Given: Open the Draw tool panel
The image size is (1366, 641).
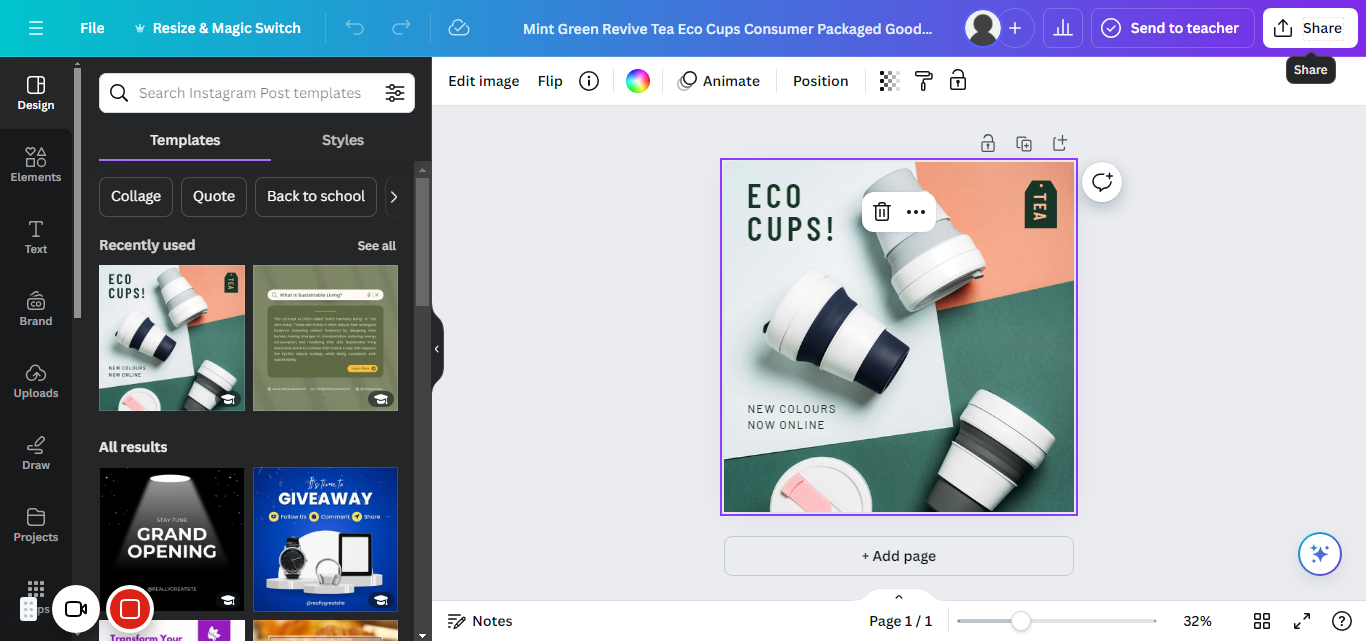Looking at the screenshot, I should [36, 452].
